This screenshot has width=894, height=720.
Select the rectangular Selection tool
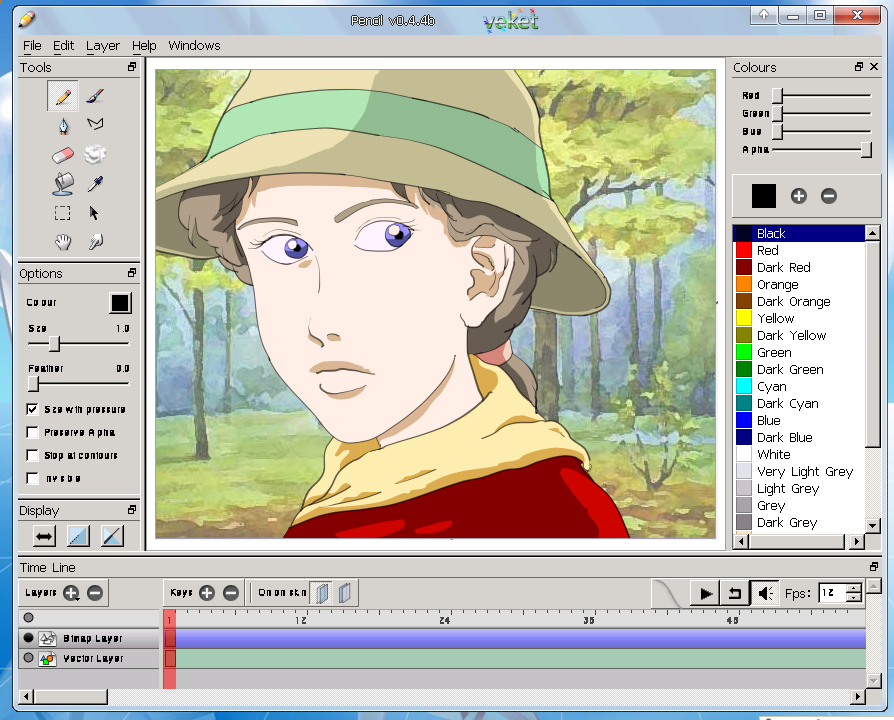pyautogui.click(x=63, y=213)
